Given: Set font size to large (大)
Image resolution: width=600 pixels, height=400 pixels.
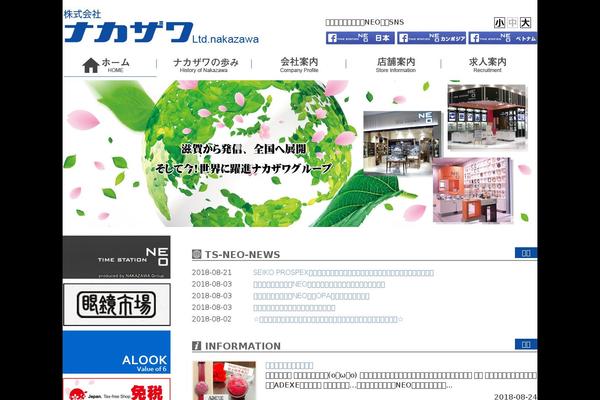Looking at the screenshot, I should (x=526, y=23).
